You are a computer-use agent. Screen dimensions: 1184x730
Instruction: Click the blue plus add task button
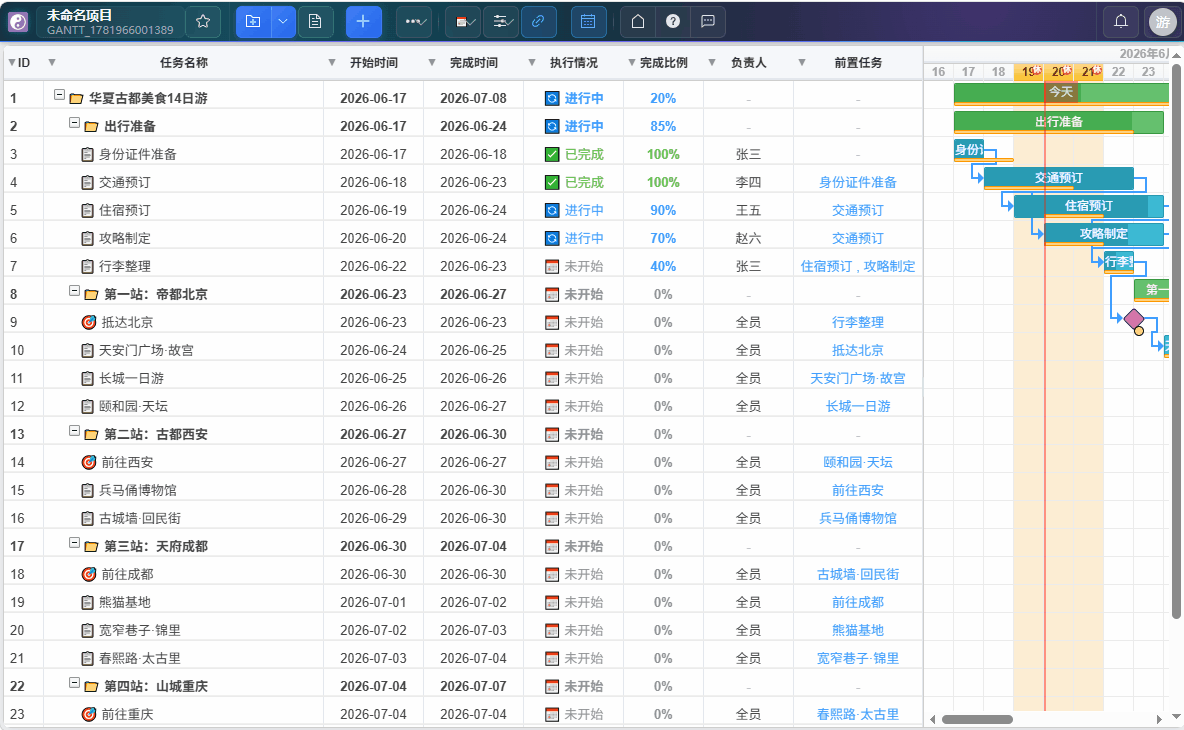point(363,21)
